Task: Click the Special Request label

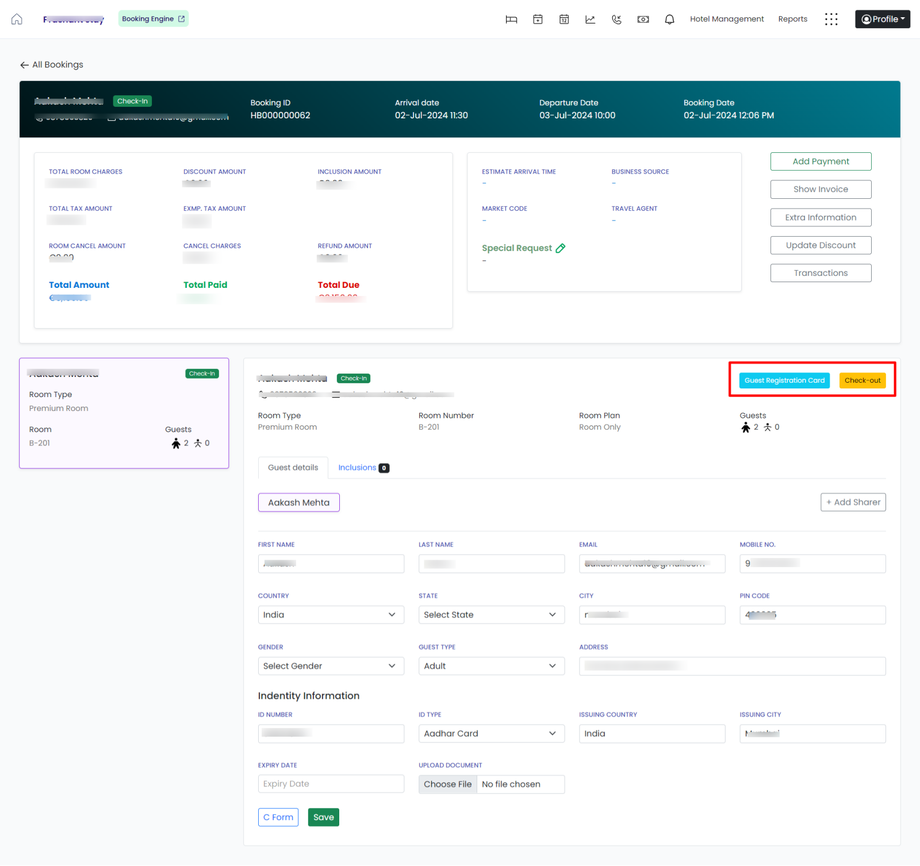Action: tap(516, 248)
